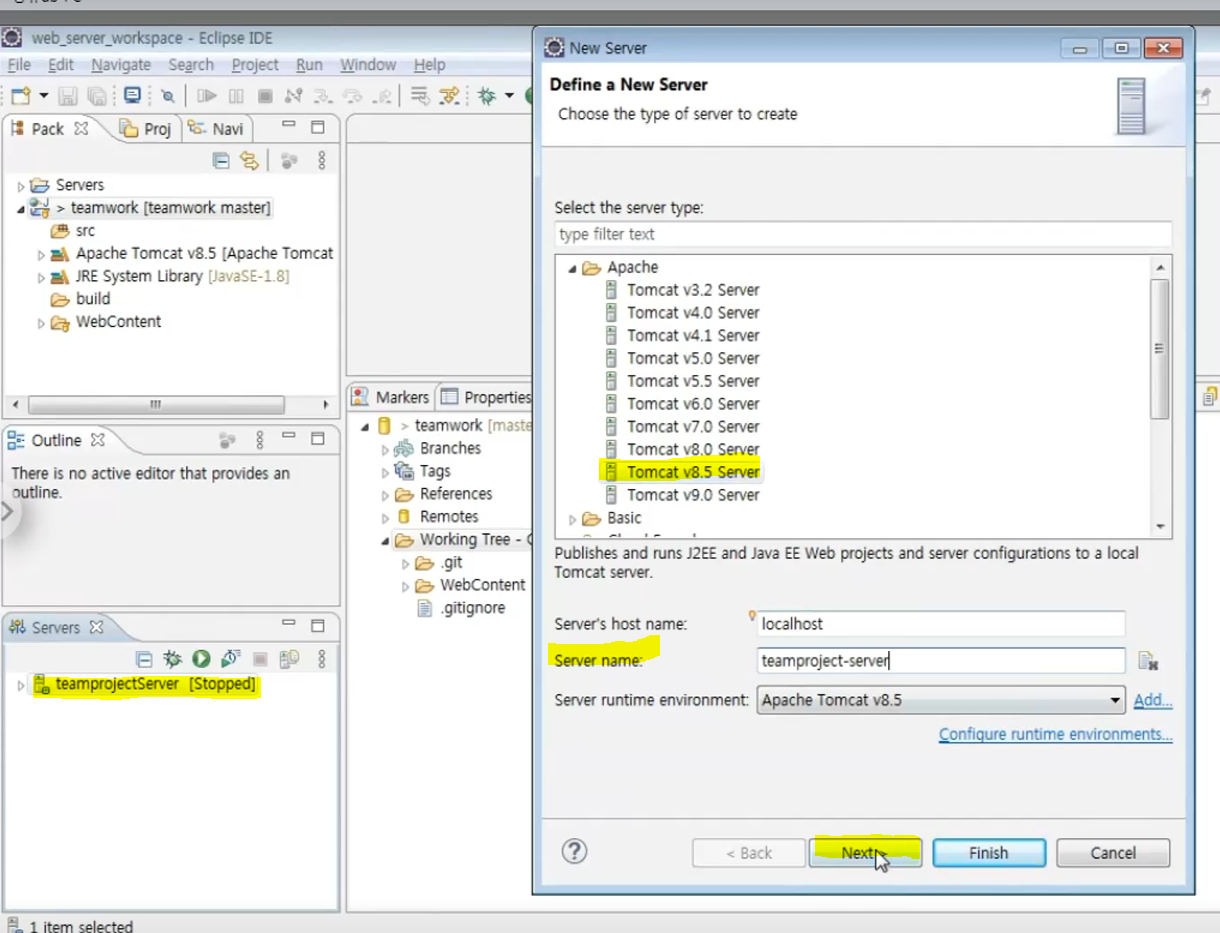
Task: Open the Navigate menu
Action: (x=121, y=65)
